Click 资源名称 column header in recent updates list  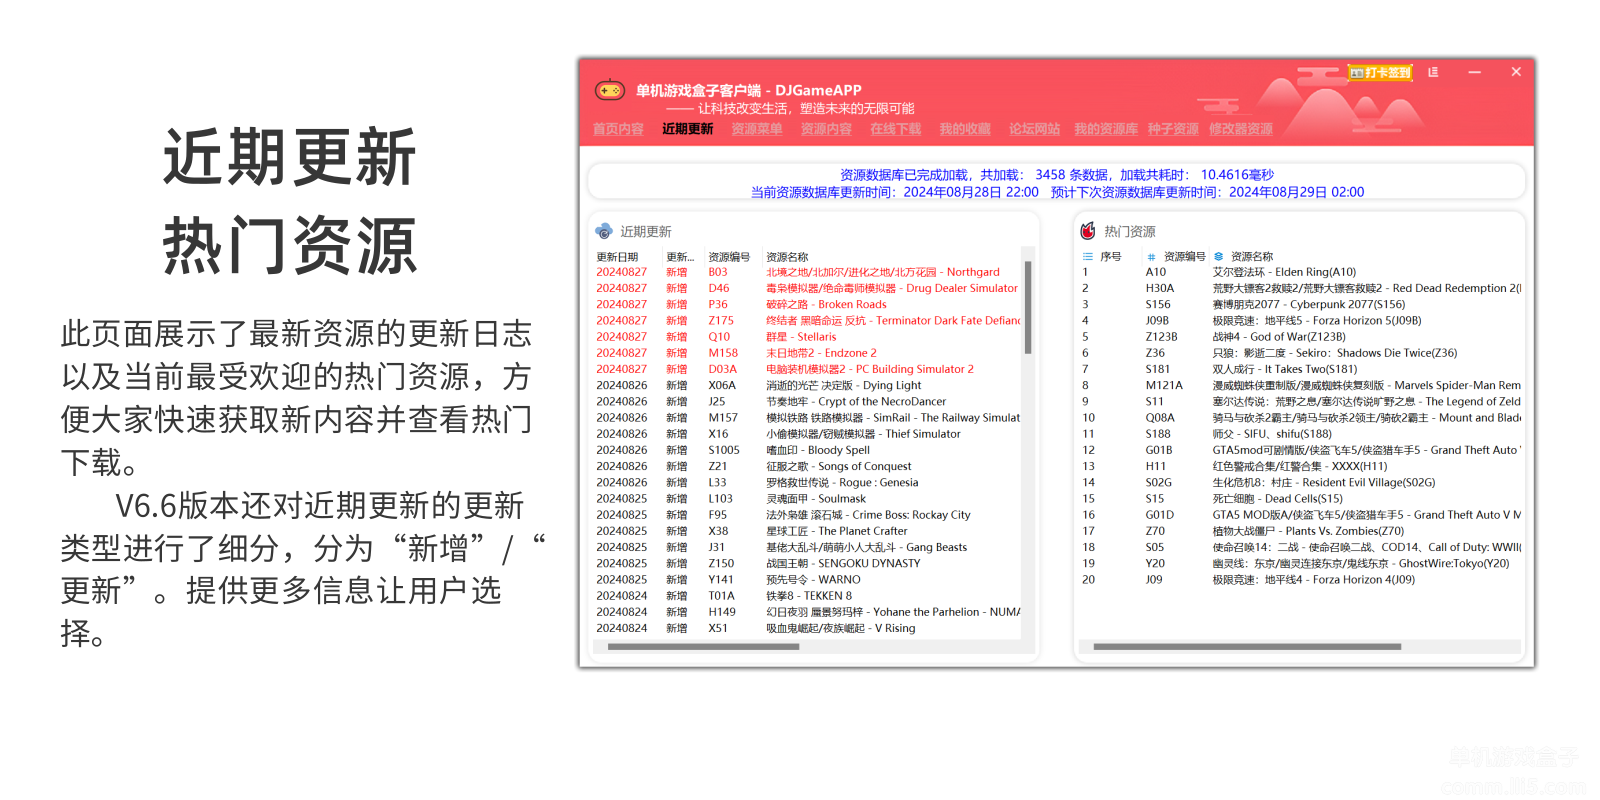(787, 257)
